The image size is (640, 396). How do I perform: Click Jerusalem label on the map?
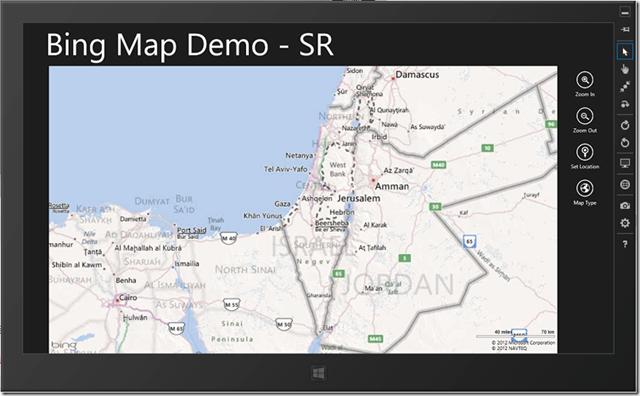point(358,198)
